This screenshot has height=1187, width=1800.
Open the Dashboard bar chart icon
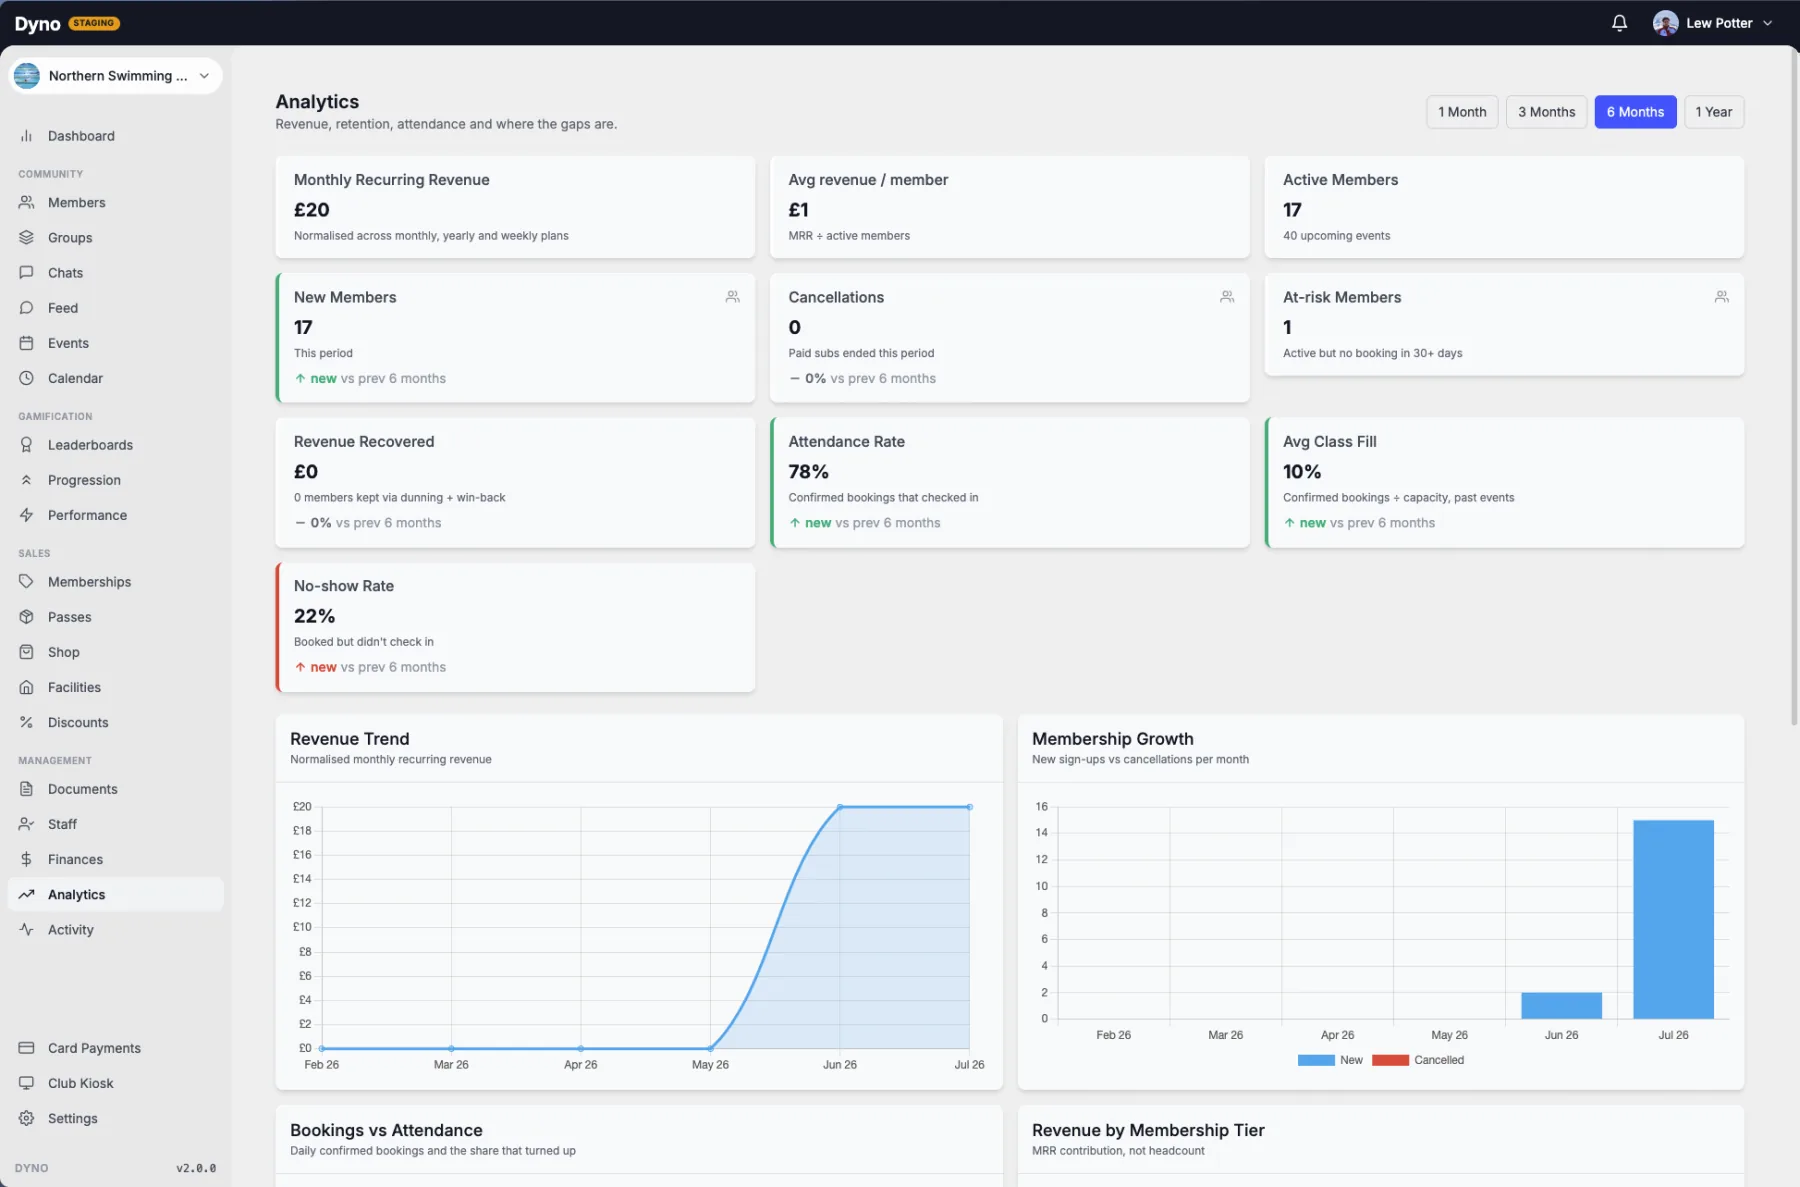[x=26, y=136]
